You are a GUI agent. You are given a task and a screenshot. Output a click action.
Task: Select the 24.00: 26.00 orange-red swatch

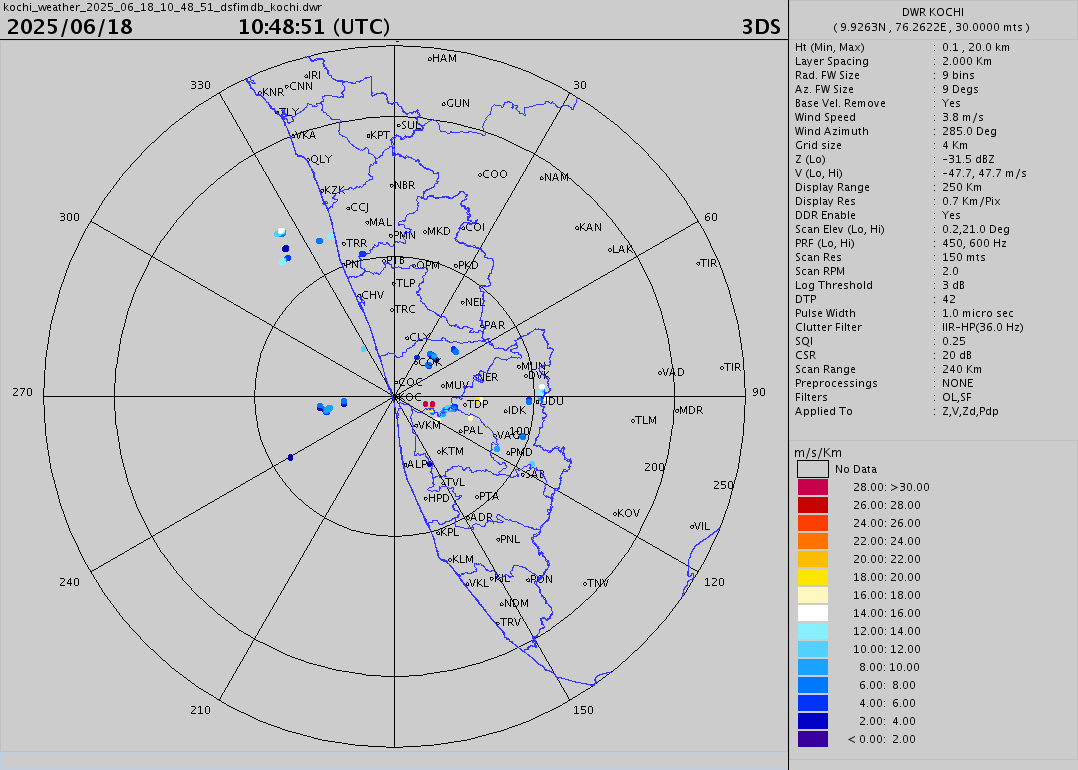(x=813, y=522)
